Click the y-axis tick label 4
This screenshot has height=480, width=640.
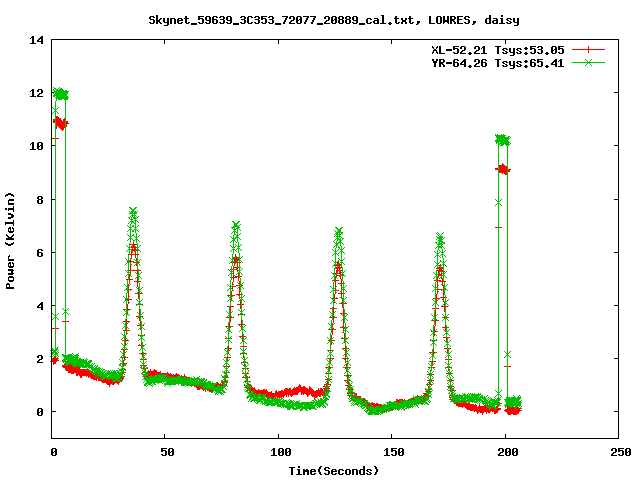[x=40, y=306]
